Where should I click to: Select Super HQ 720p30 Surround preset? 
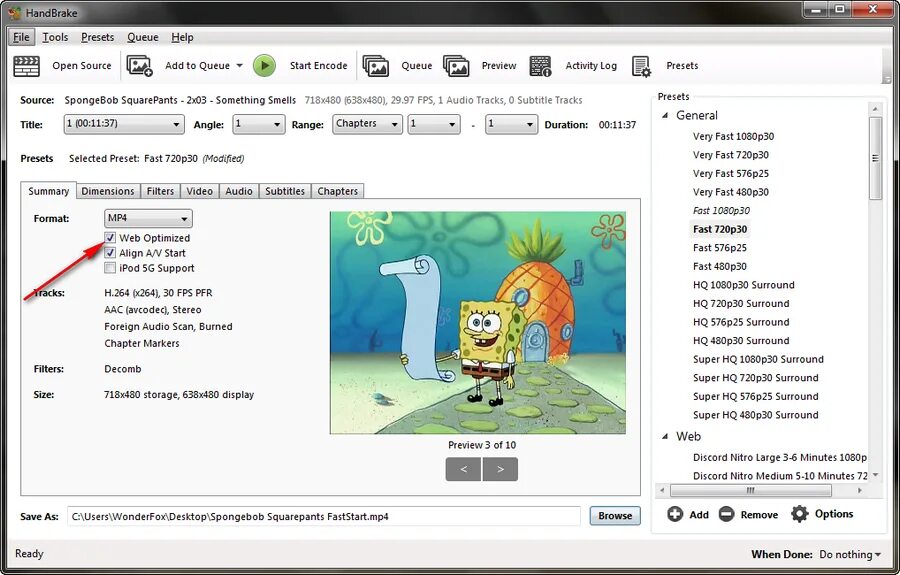coord(755,378)
